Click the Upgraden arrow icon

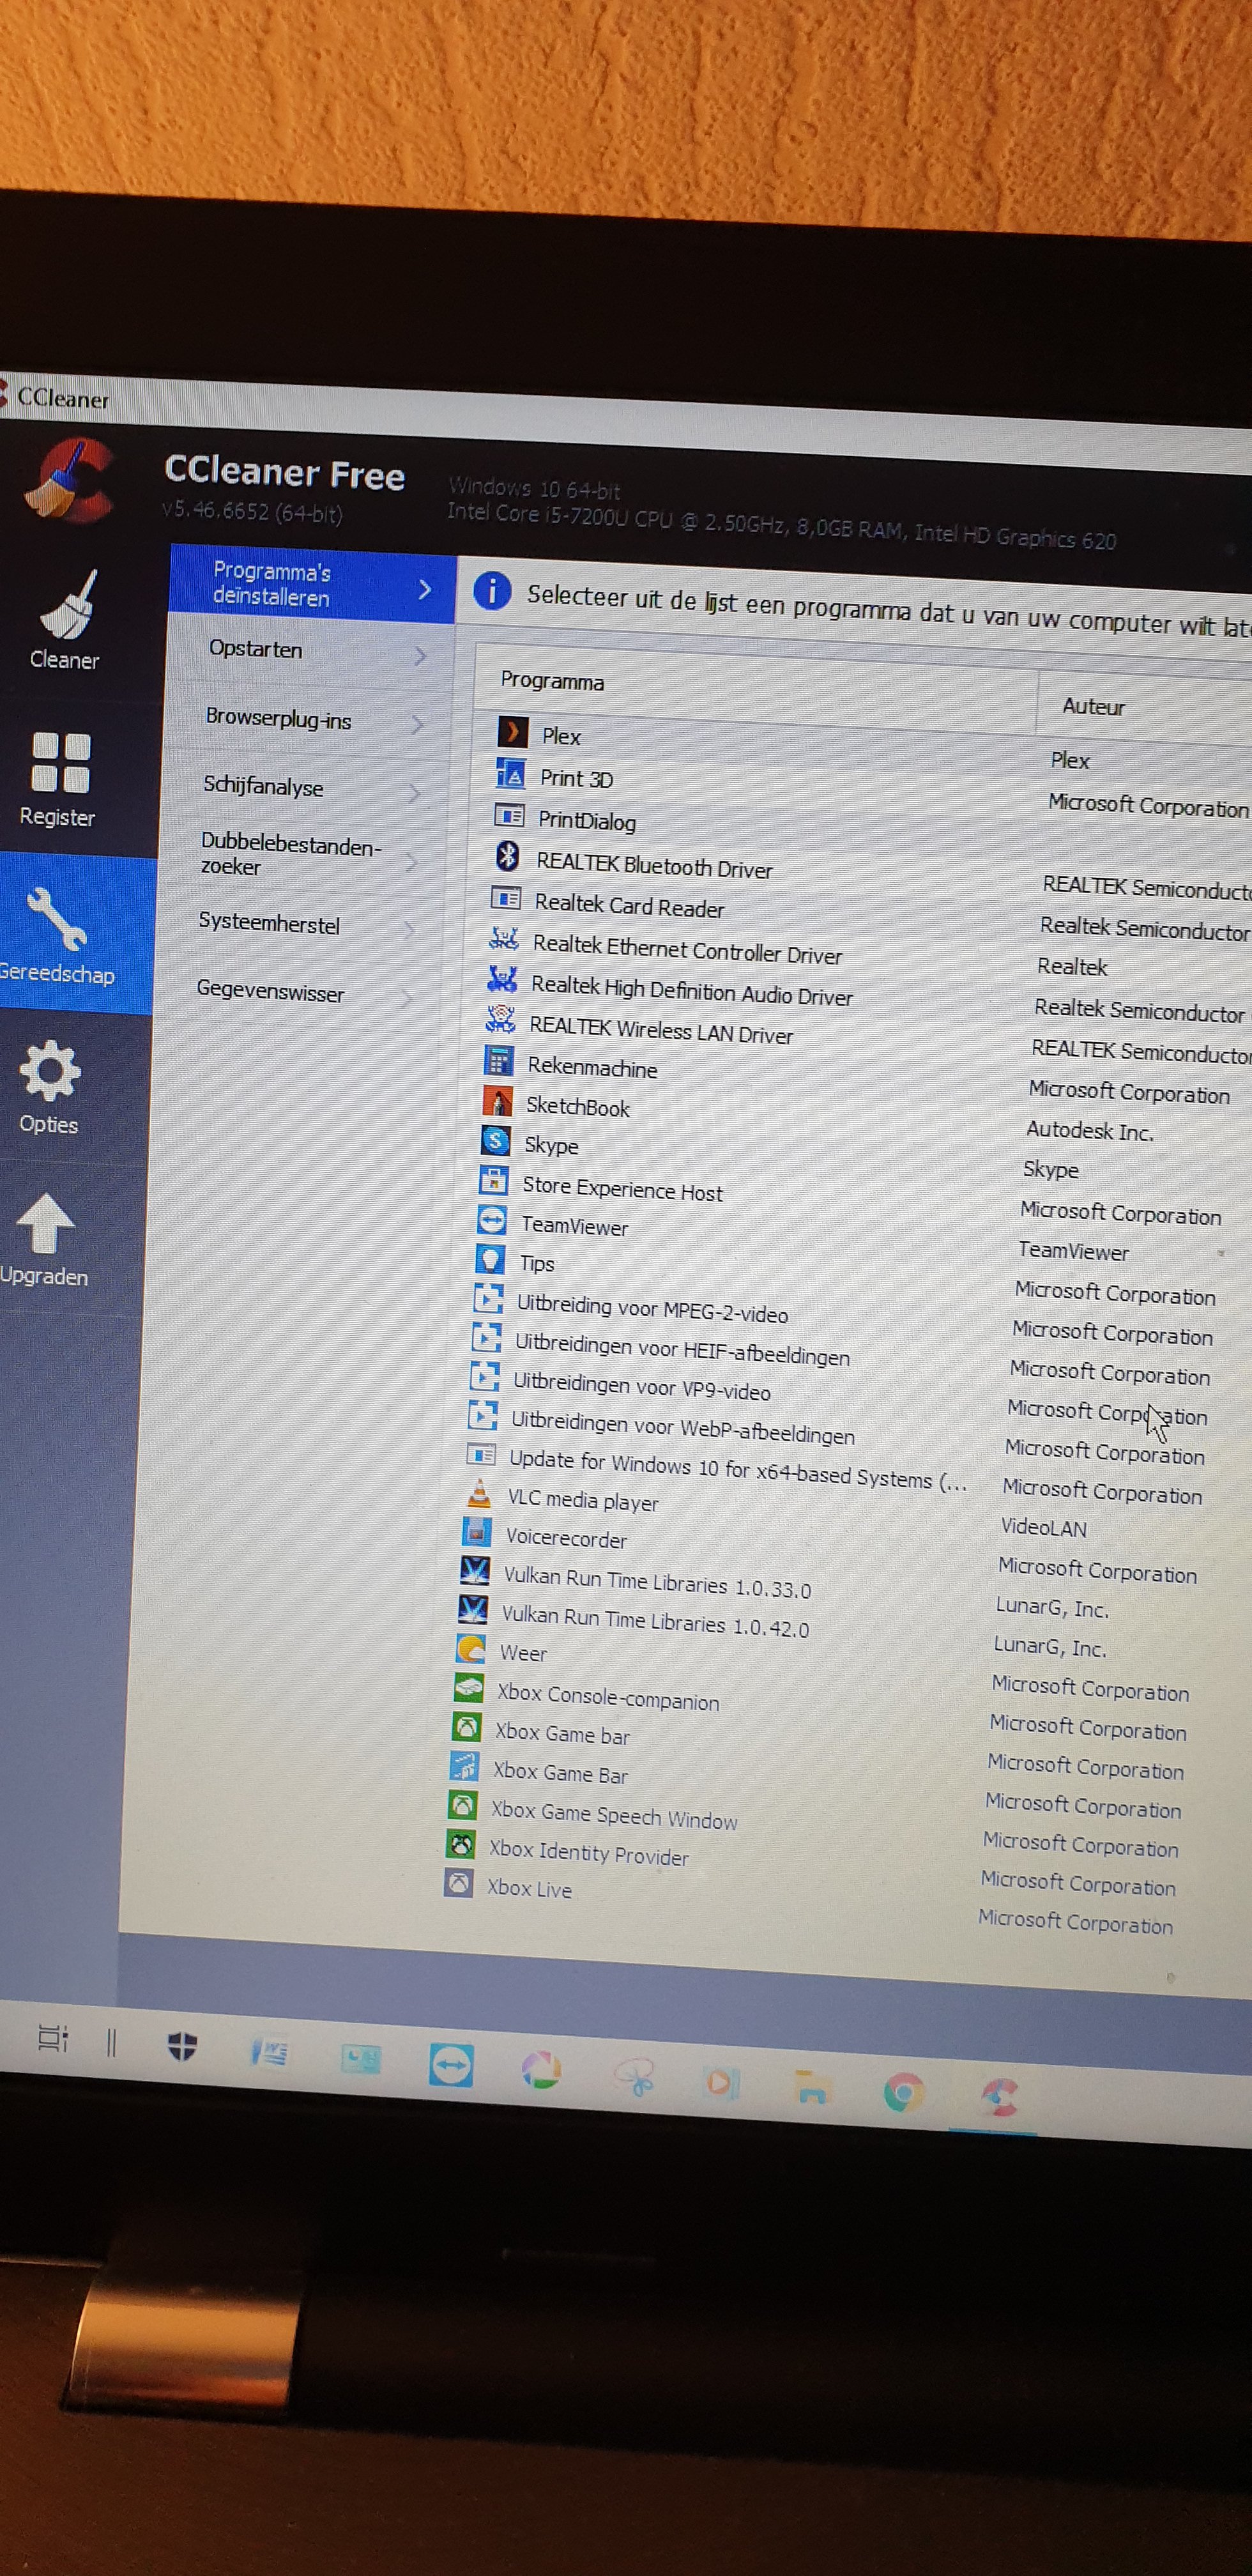[44, 1224]
